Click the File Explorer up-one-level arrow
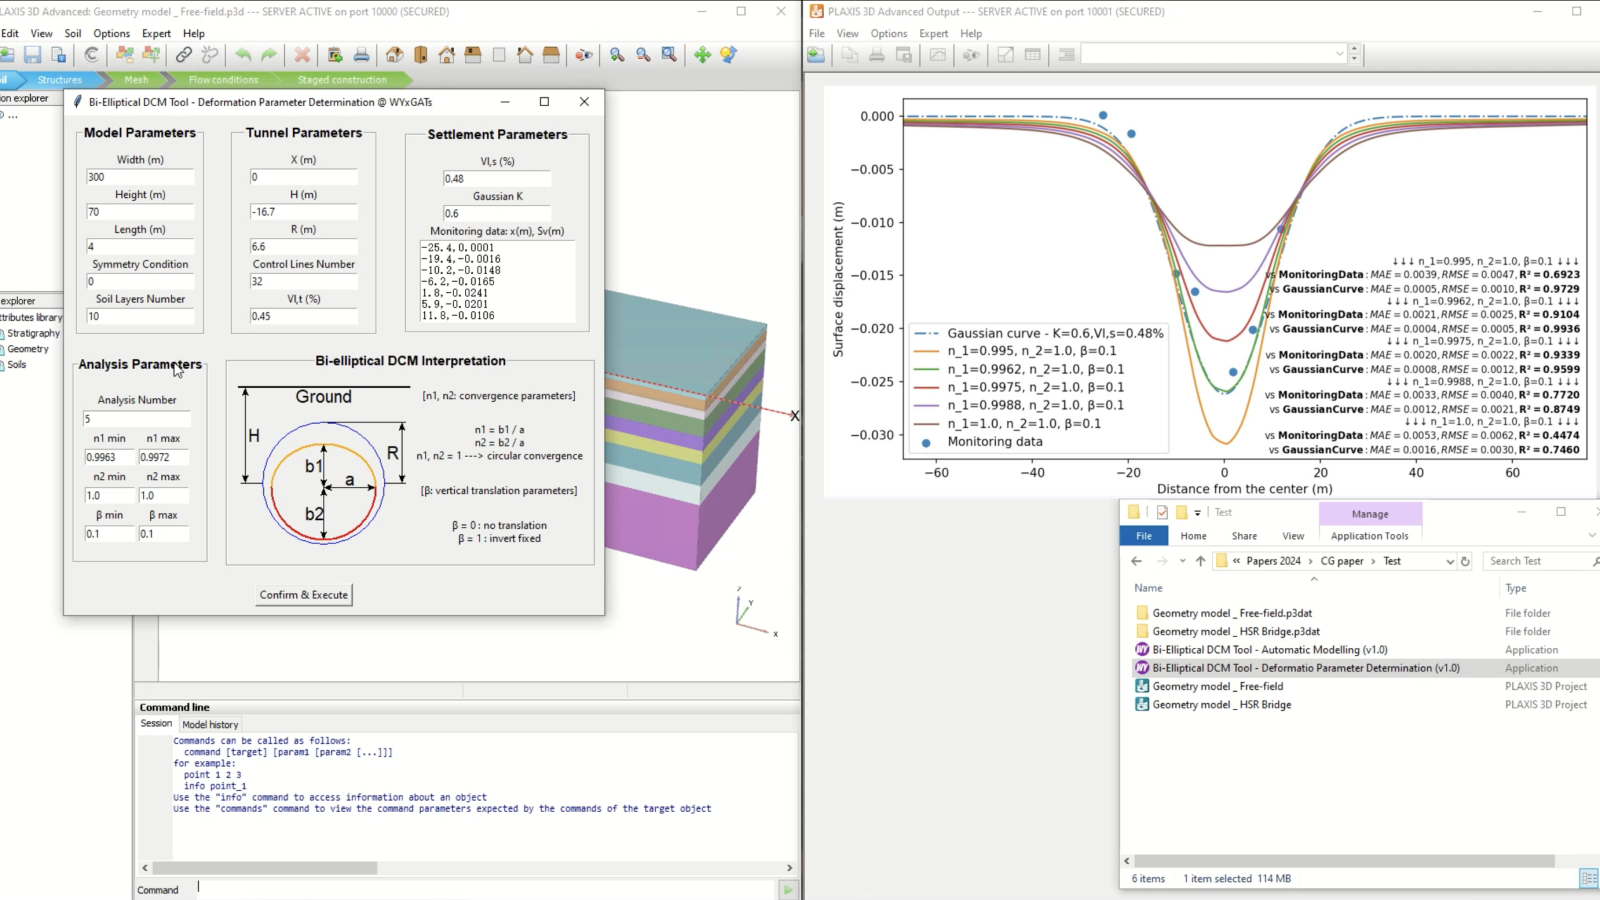 pyautogui.click(x=1200, y=561)
